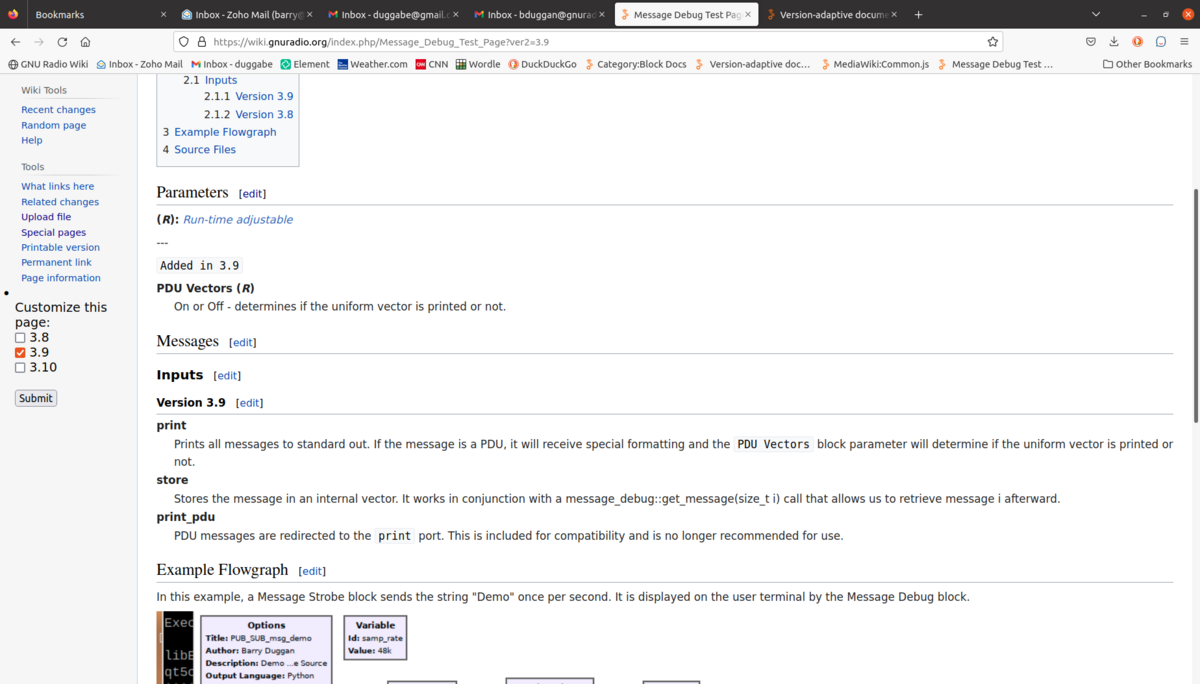Uncheck the 3.9 version checkbox

tap(20, 352)
